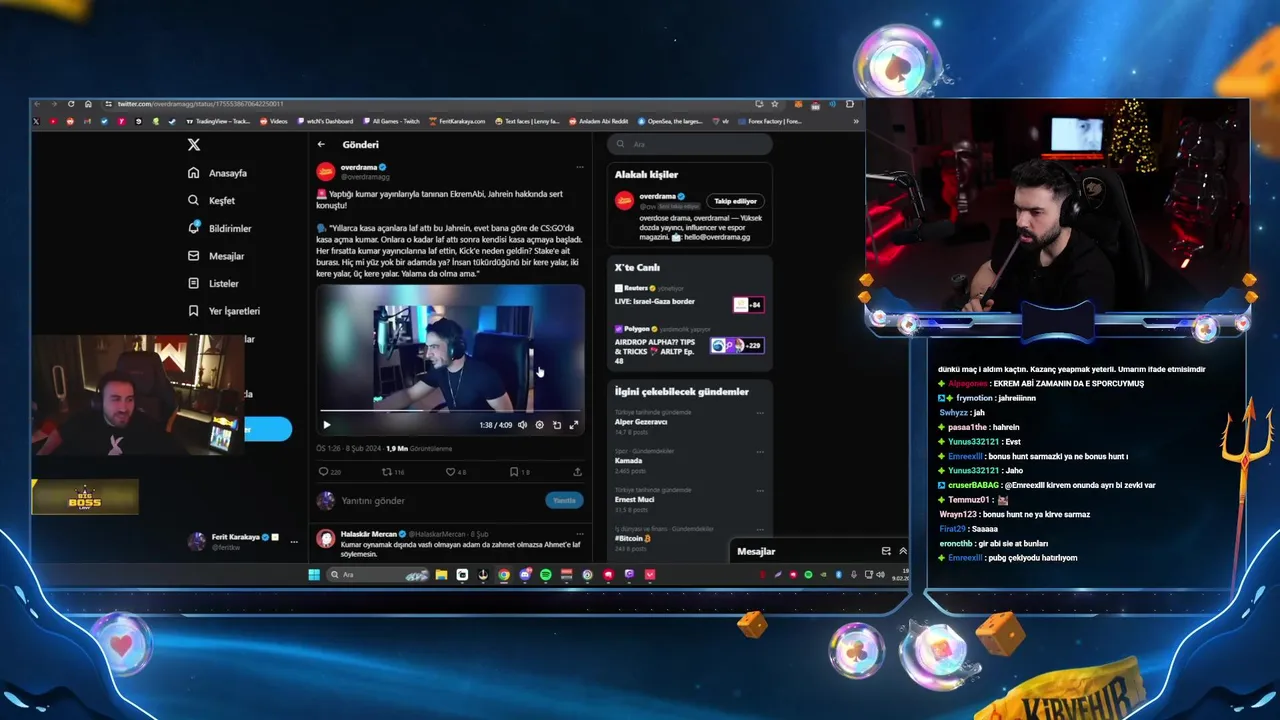Open the Alper Gezeravcı trend

(641, 422)
